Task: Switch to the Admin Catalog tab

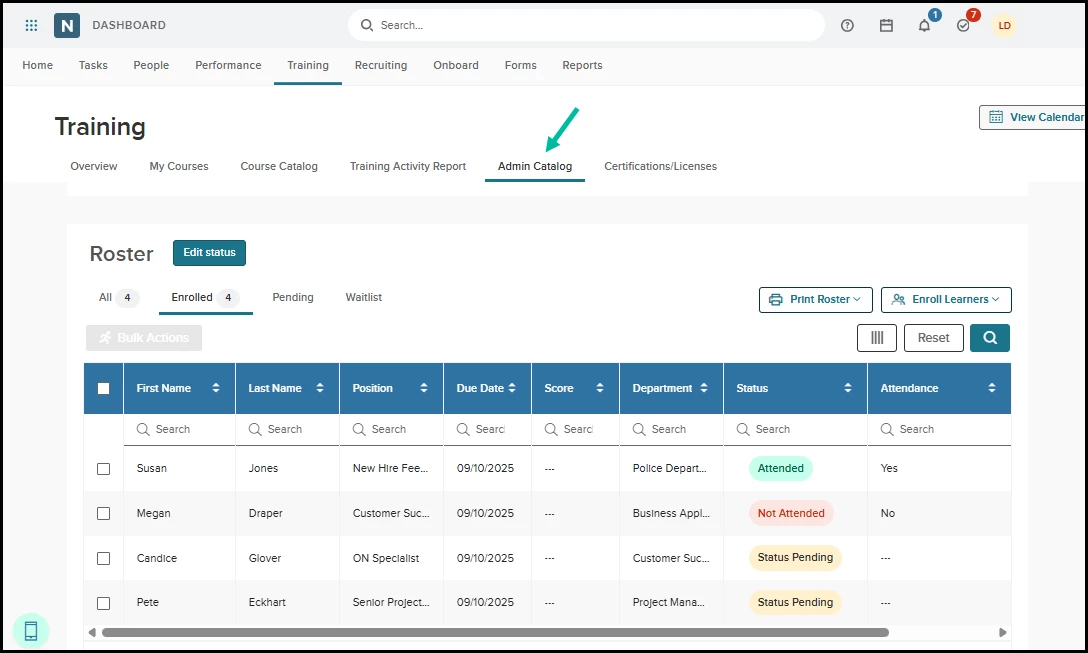Action: coord(535,167)
